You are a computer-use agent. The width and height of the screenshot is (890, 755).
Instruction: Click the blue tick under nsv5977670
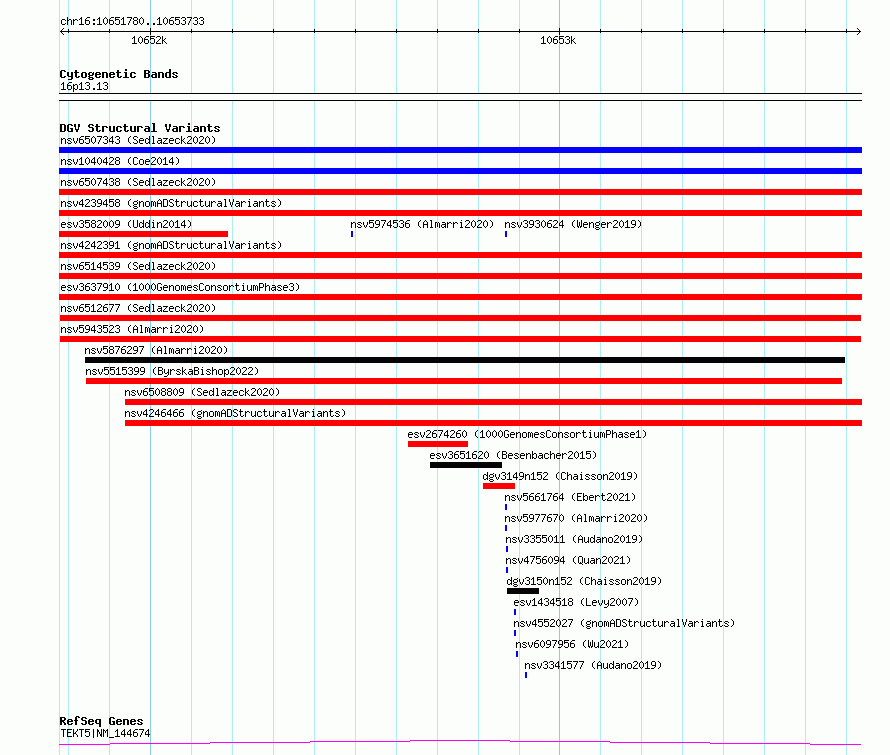point(506,528)
